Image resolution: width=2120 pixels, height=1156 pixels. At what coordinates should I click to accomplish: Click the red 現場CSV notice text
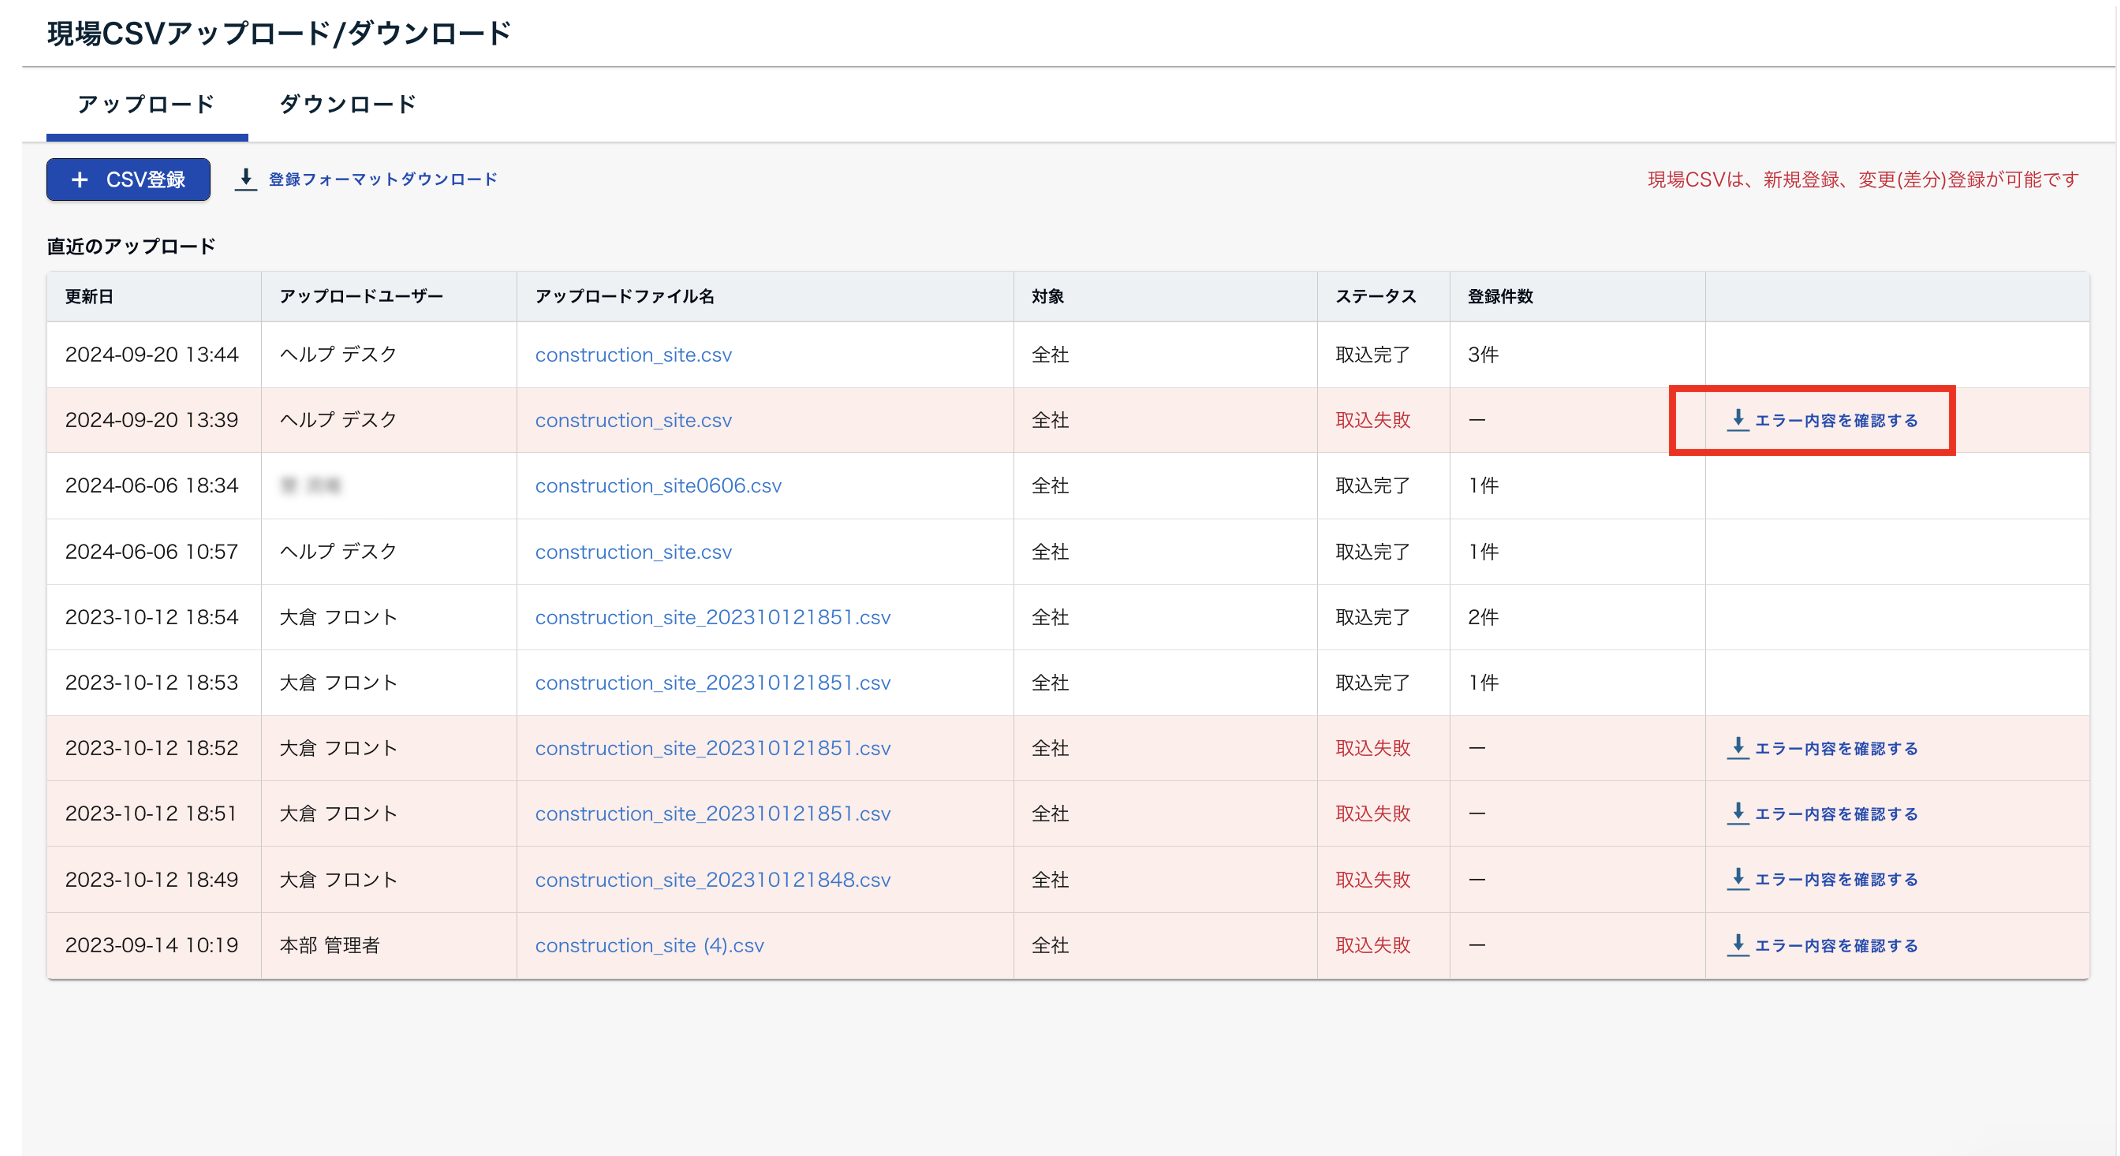[x=1863, y=180]
